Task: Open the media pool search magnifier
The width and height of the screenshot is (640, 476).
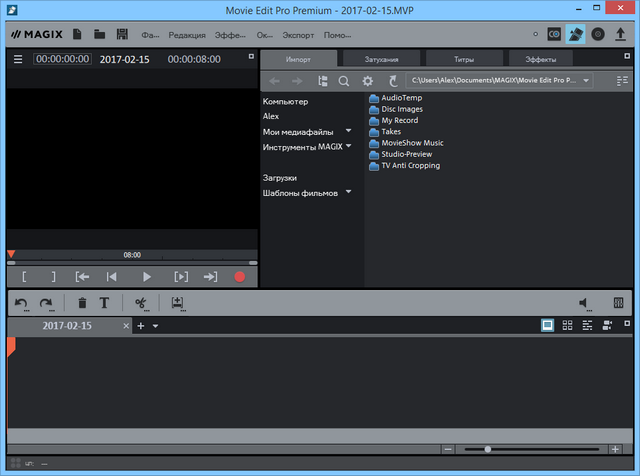Action: point(344,80)
